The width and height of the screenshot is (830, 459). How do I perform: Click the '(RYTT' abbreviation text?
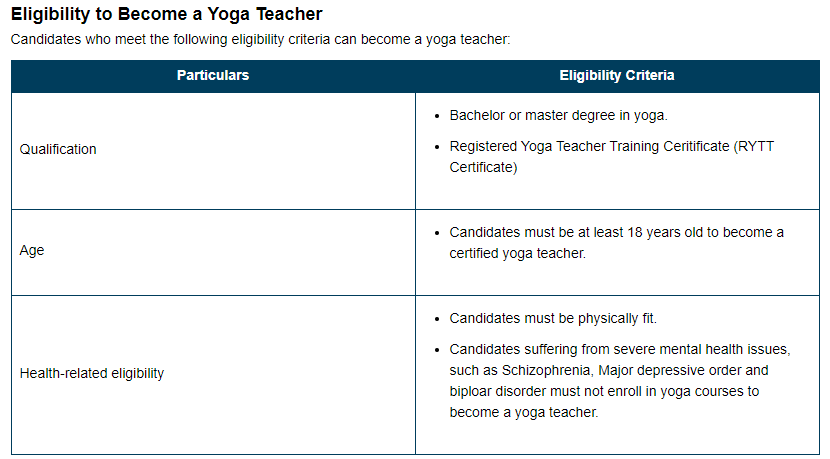[754, 146]
